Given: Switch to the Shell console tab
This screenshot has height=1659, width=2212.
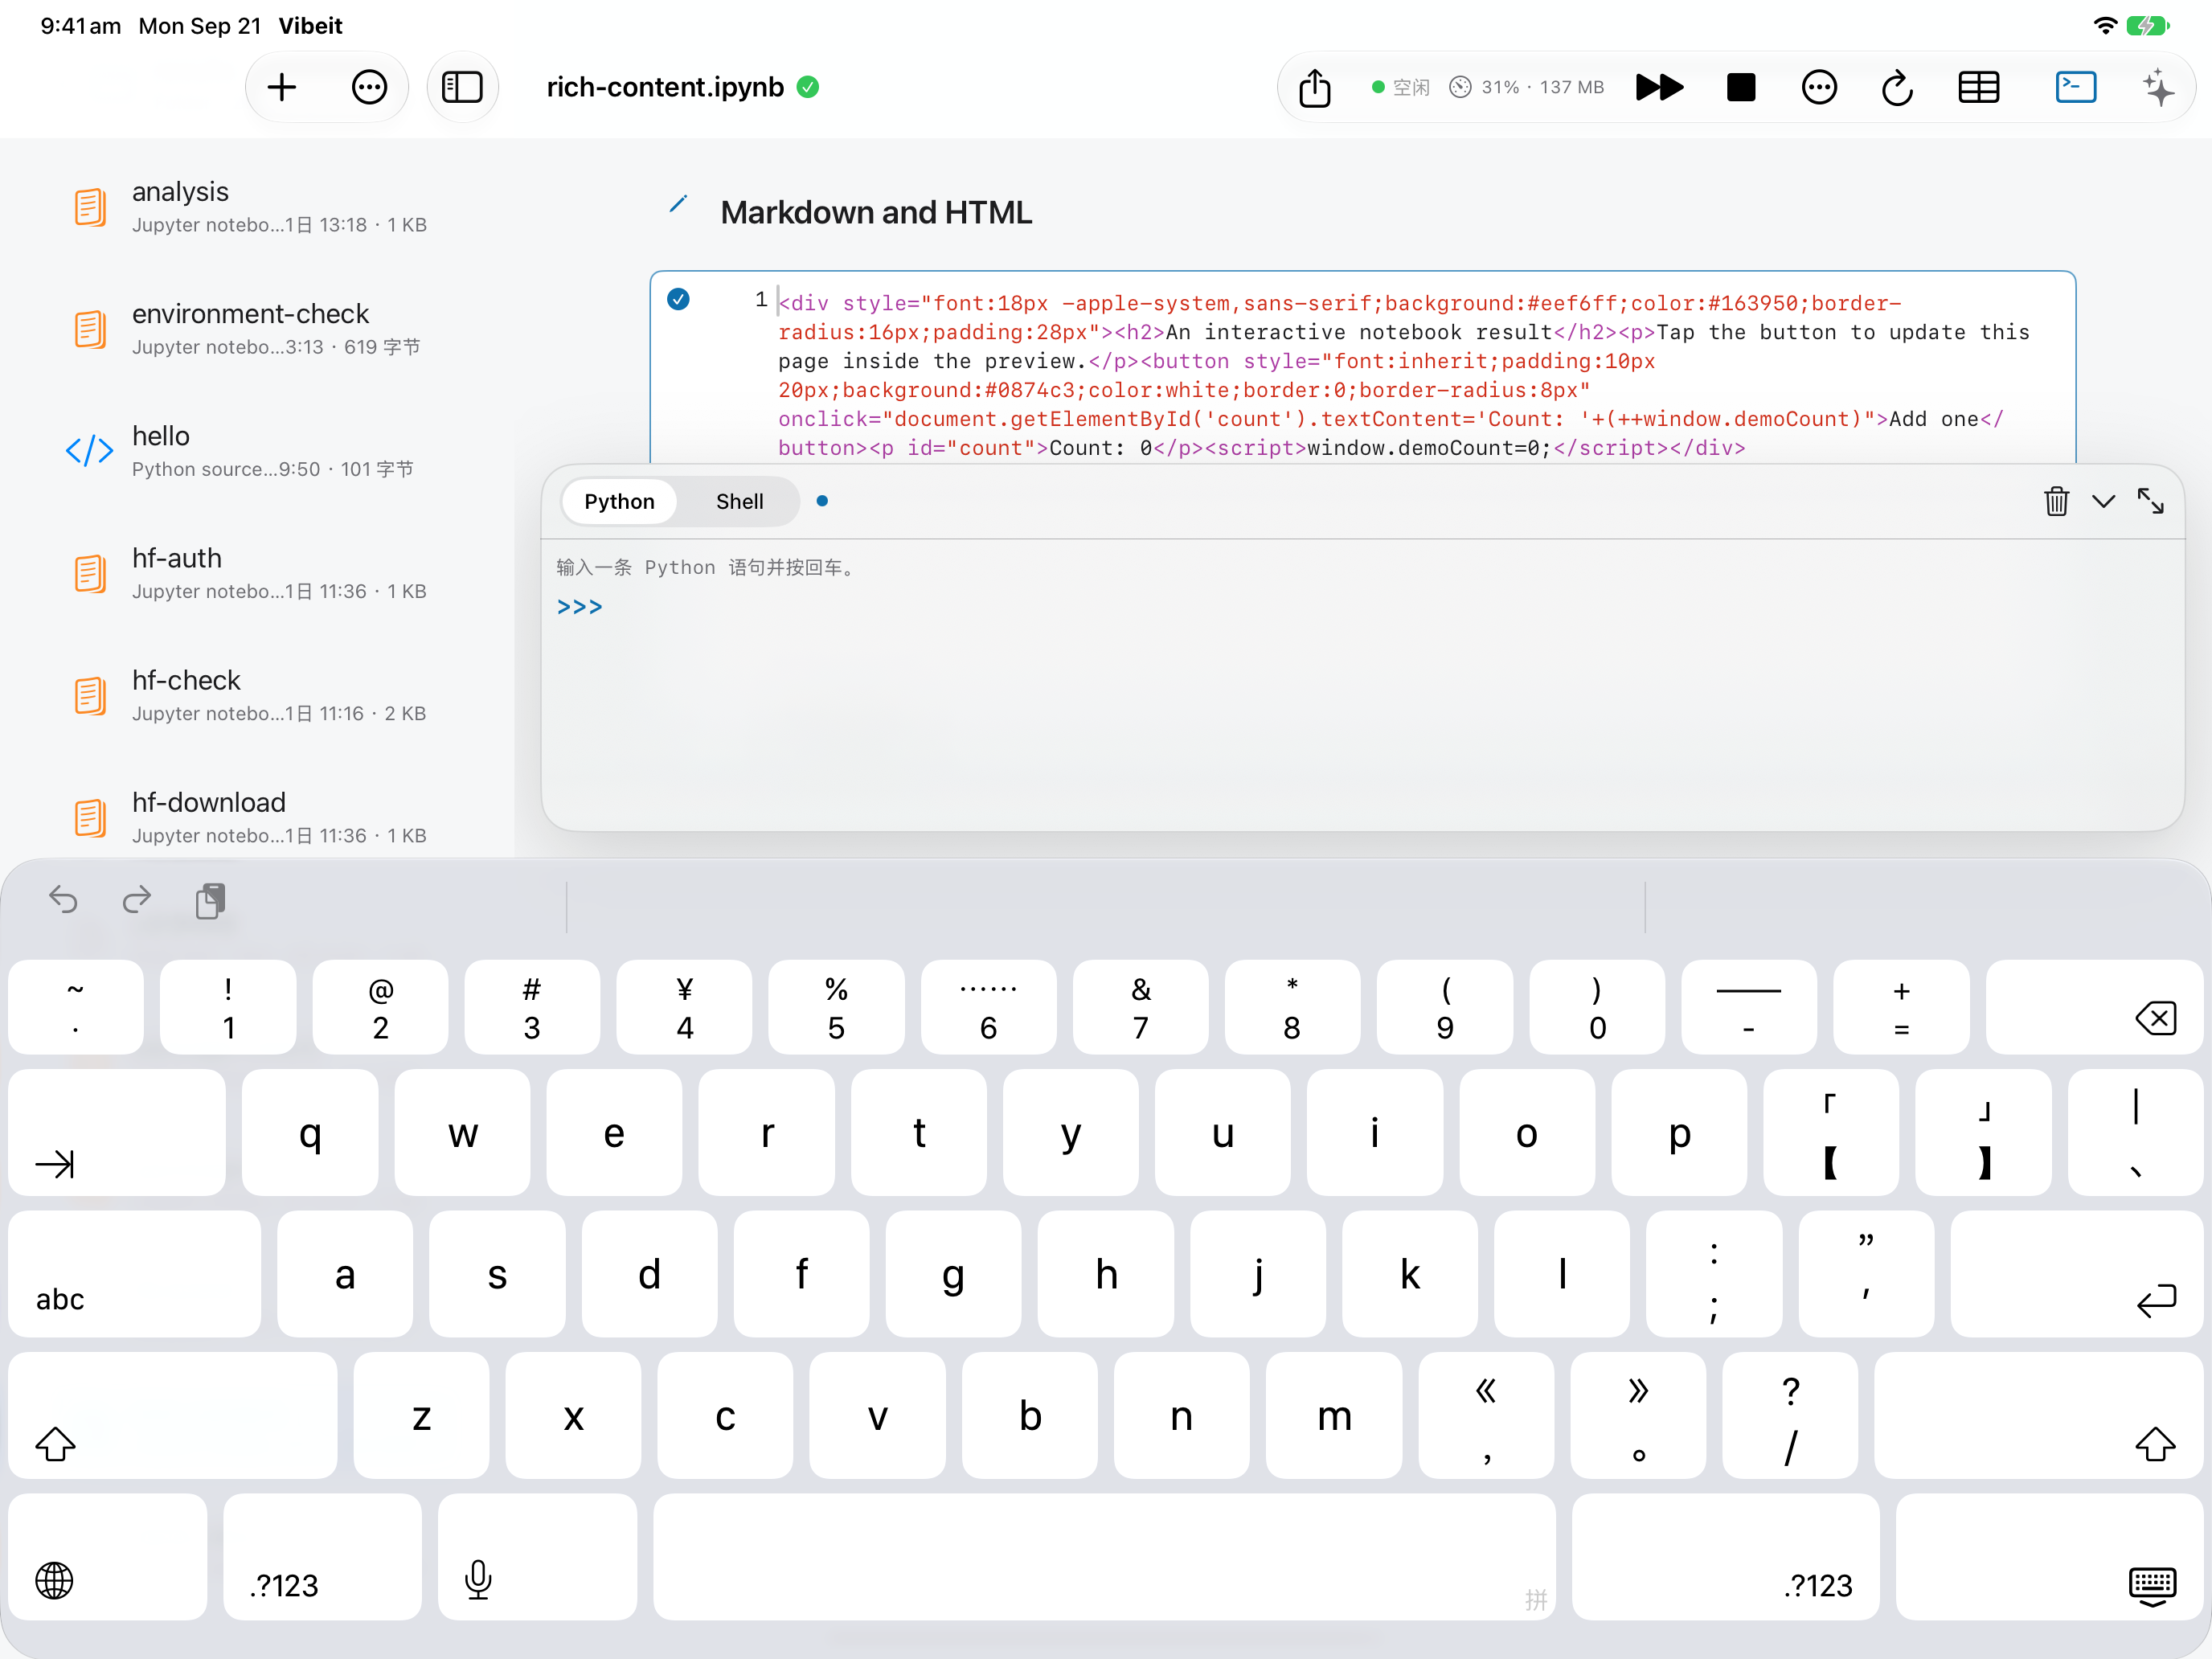Looking at the screenshot, I should pyautogui.click(x=739, y=501).
